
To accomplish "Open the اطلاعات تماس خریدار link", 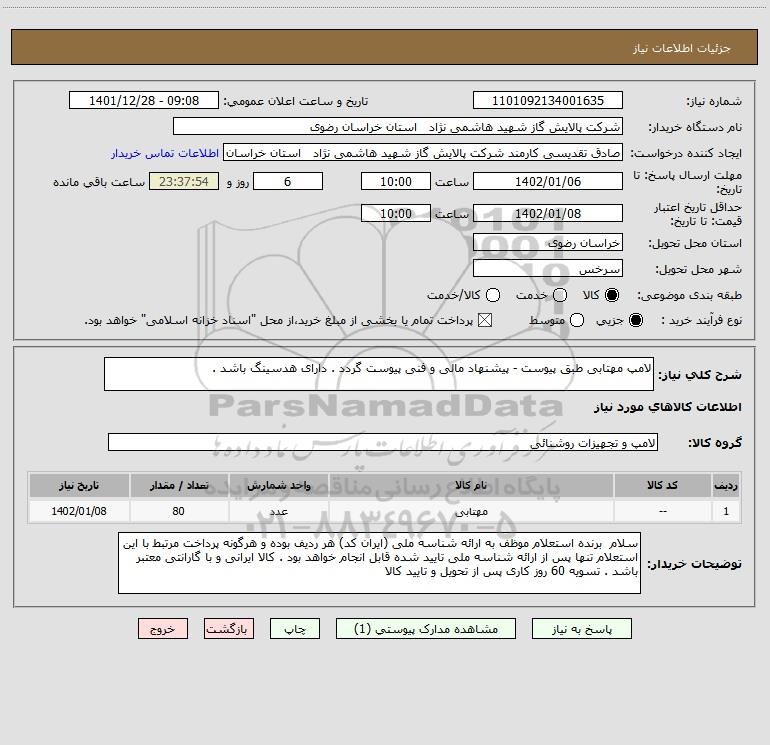I will (x=165, y=153).
